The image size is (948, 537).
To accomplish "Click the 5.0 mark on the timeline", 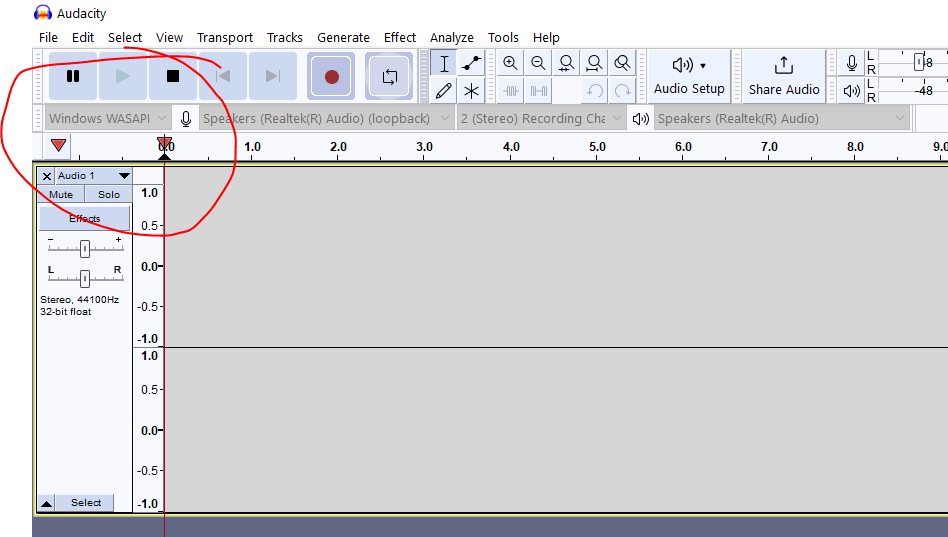I will 597,147.
